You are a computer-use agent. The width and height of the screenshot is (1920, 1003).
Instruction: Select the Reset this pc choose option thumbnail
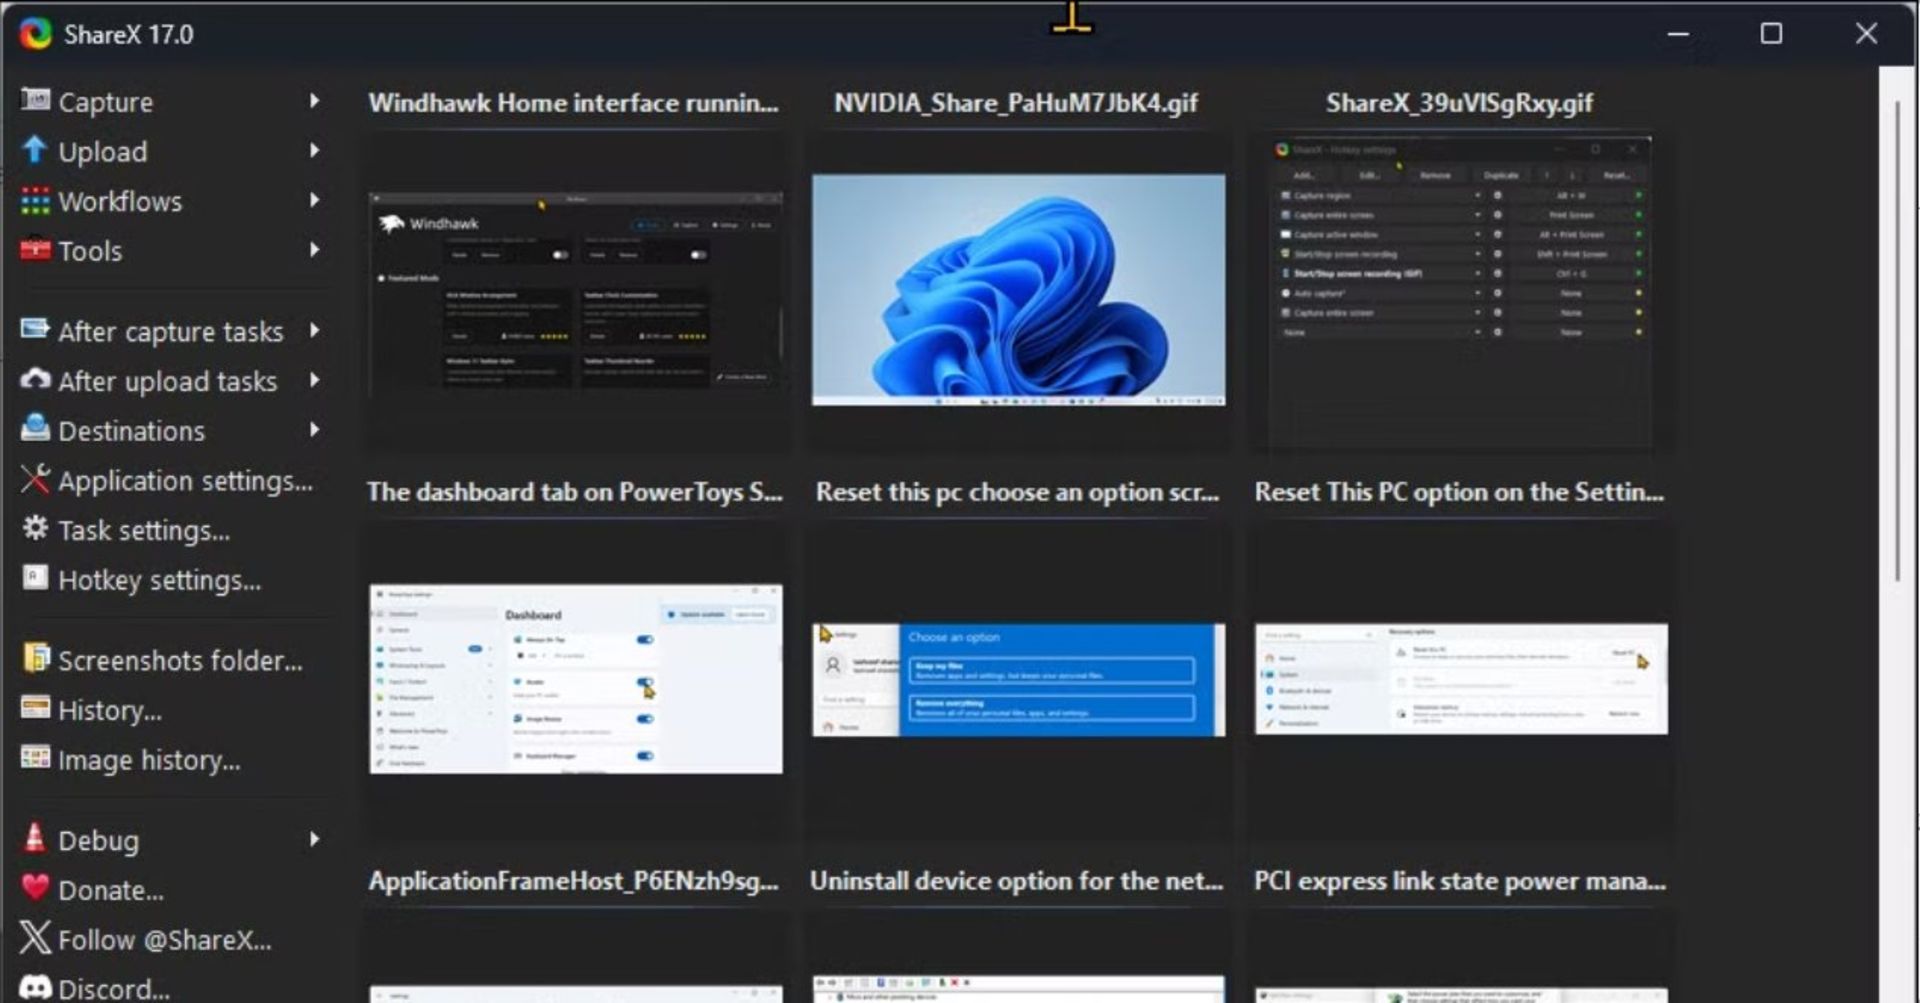tap(1018, 680)
